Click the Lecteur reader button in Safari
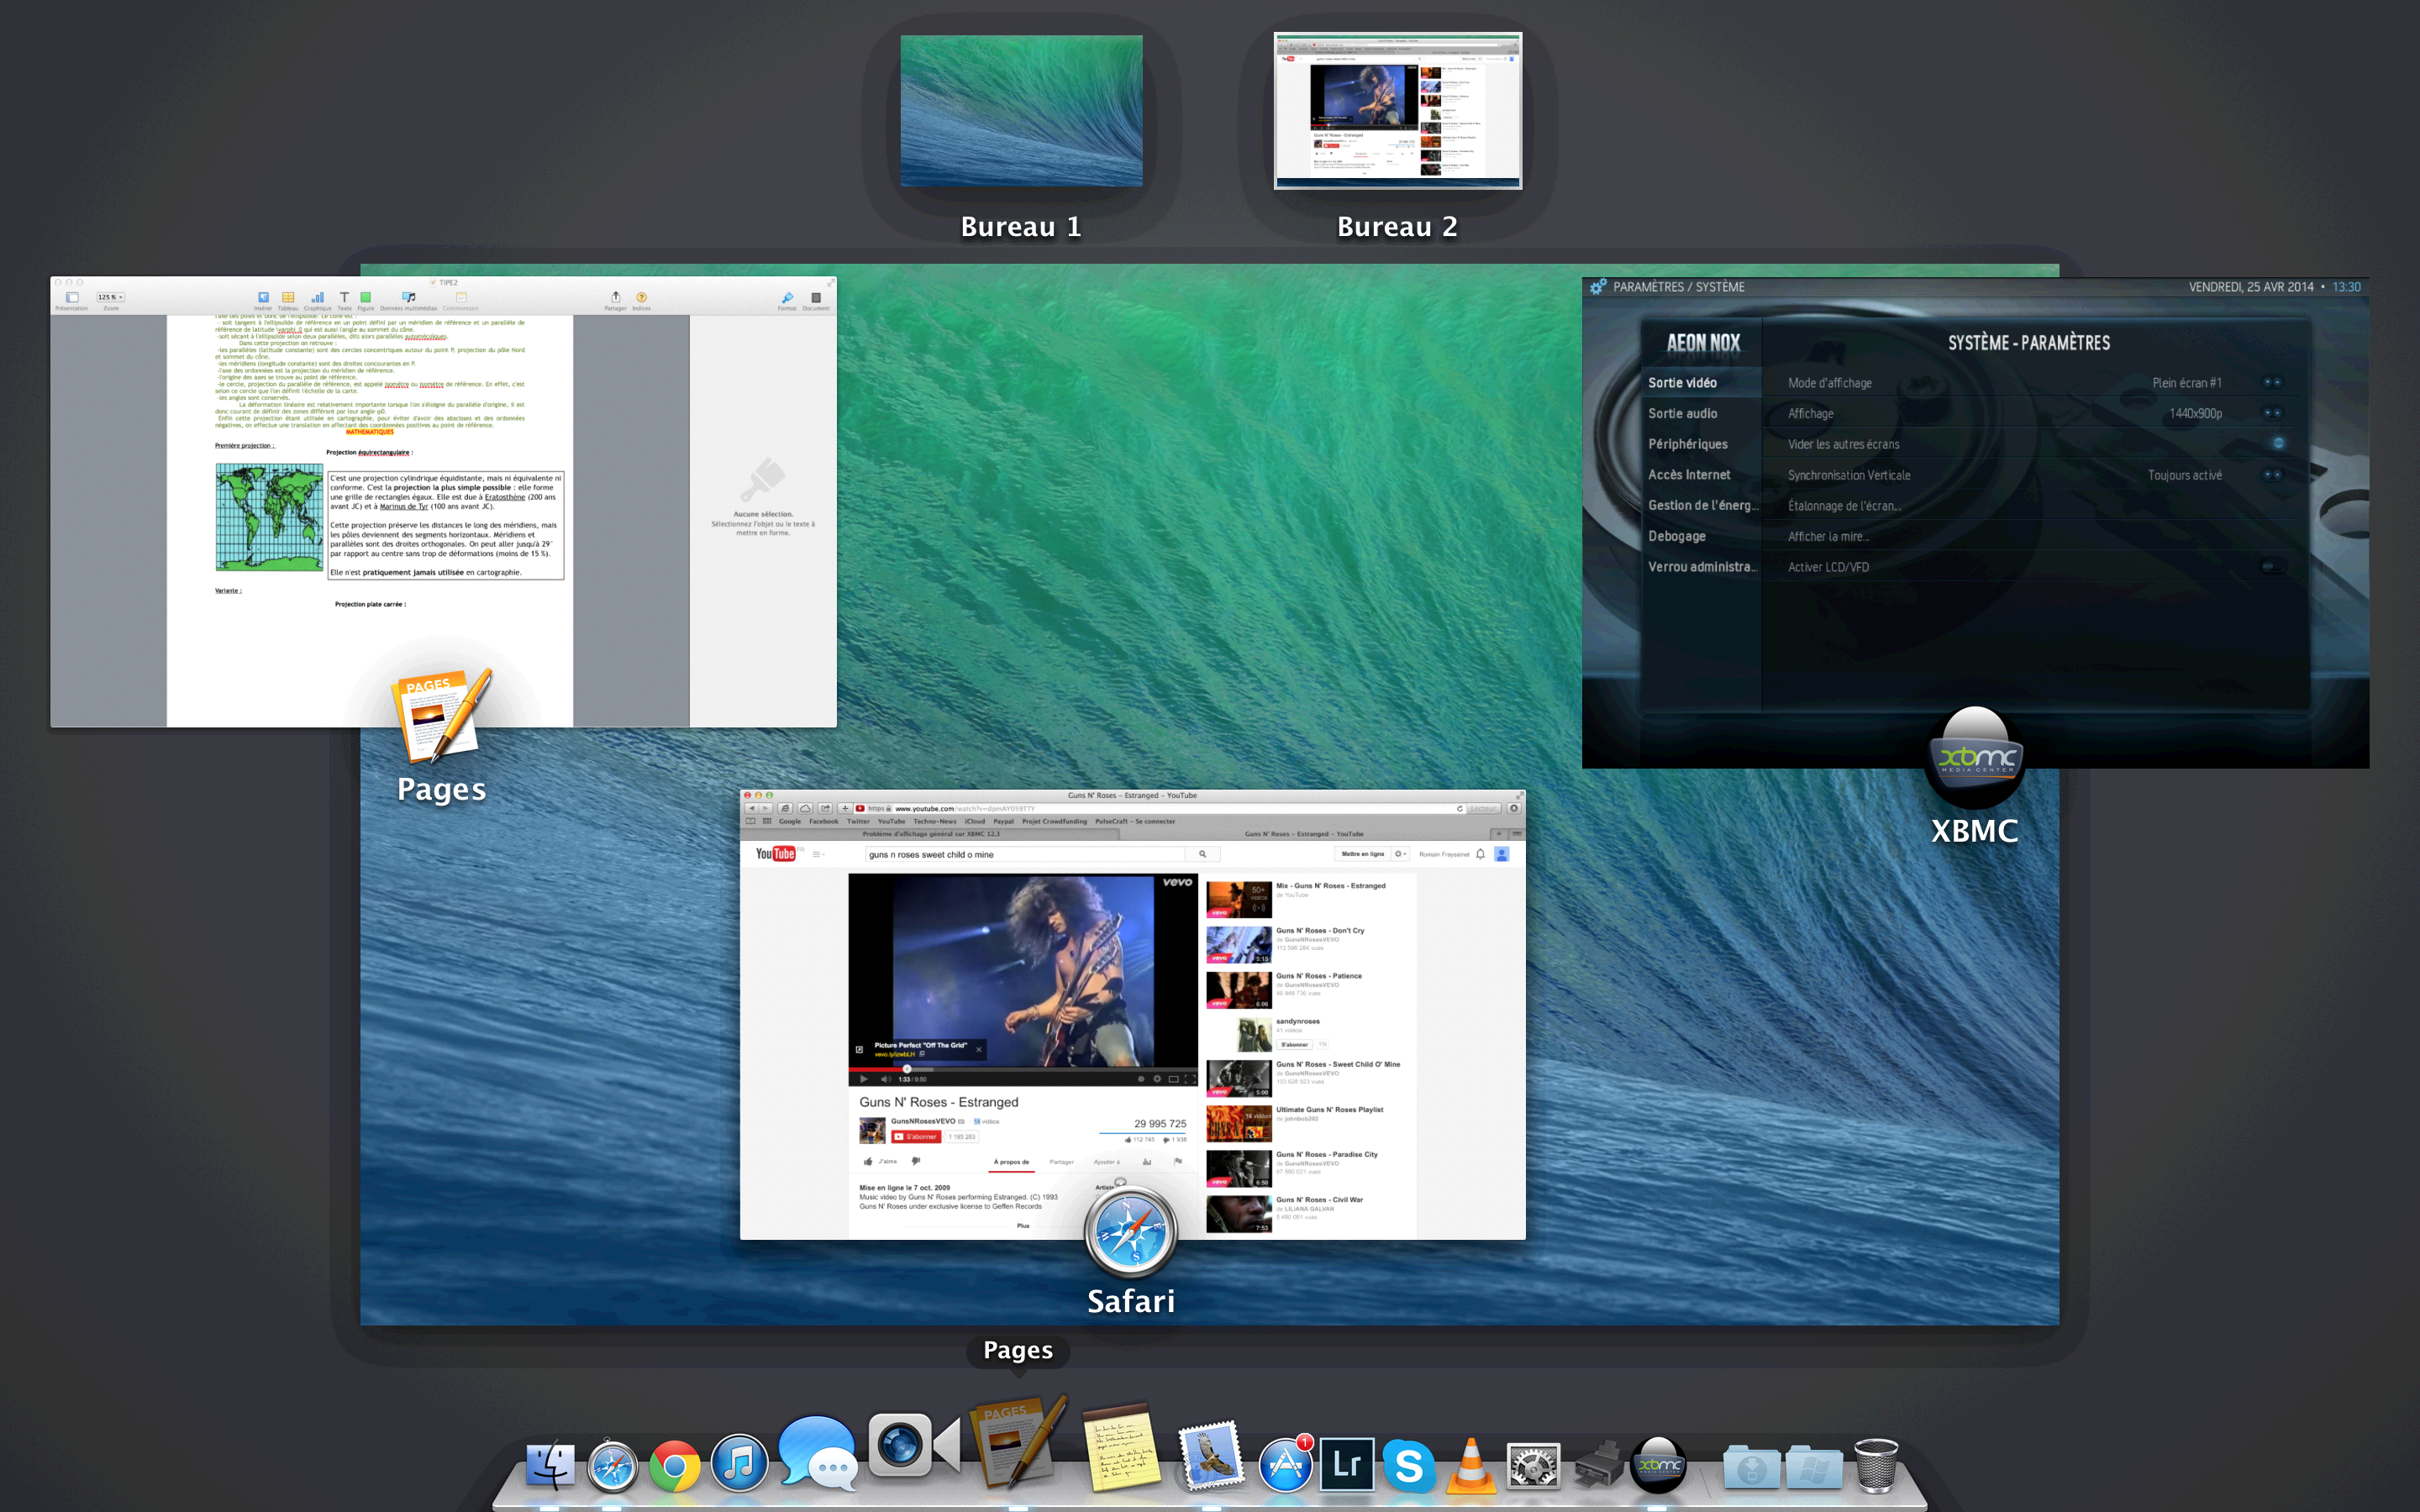 tap(1483, 808)
